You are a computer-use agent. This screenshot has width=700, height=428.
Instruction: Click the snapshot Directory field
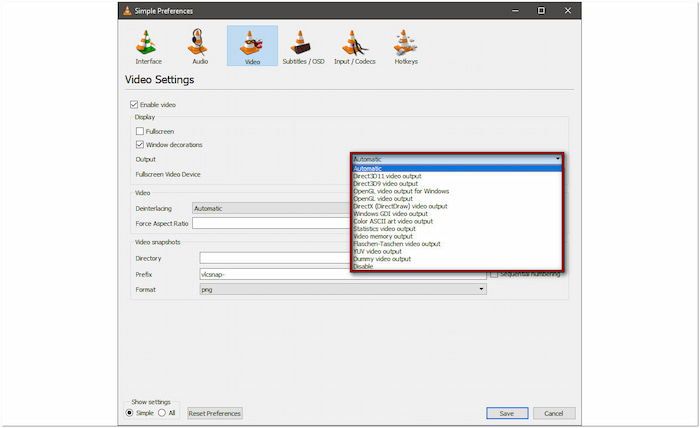click(275, 258)
